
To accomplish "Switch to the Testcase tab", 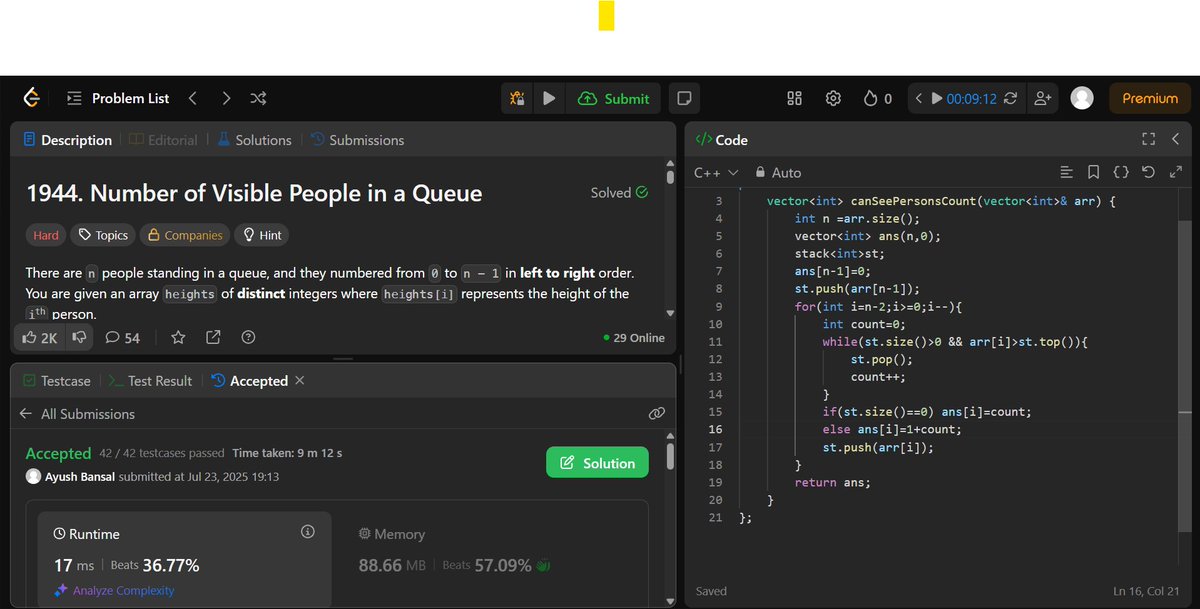I will tap(56, 381).
